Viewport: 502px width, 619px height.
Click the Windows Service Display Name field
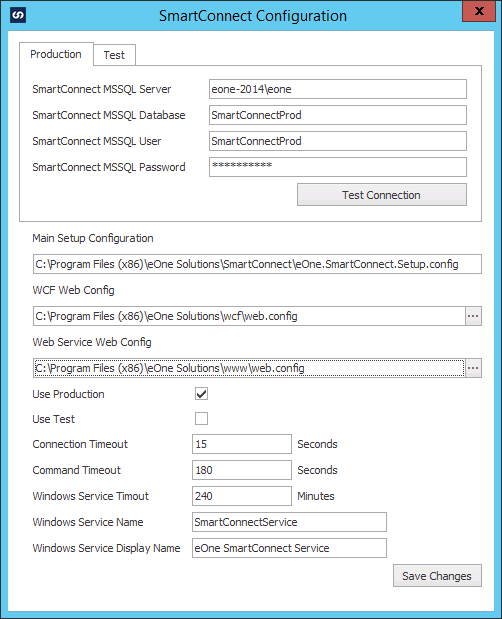click(289, 548)
